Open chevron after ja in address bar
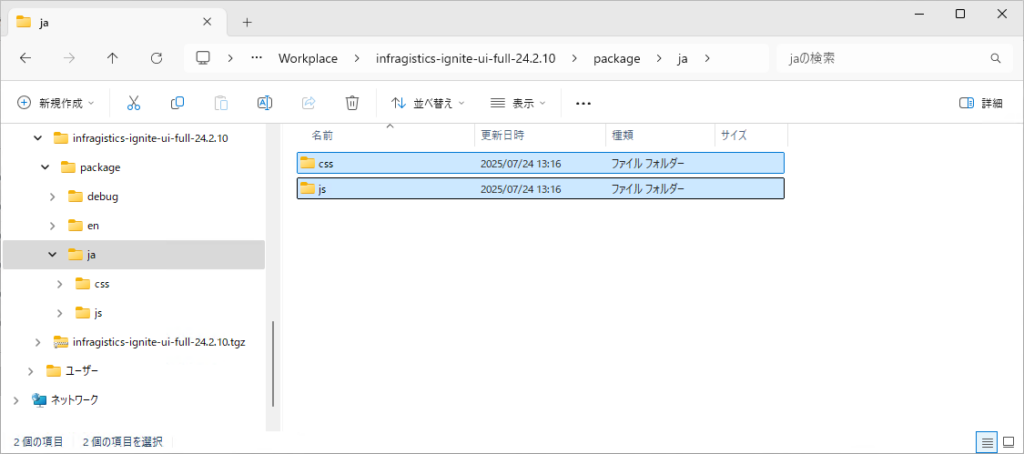 706,58
